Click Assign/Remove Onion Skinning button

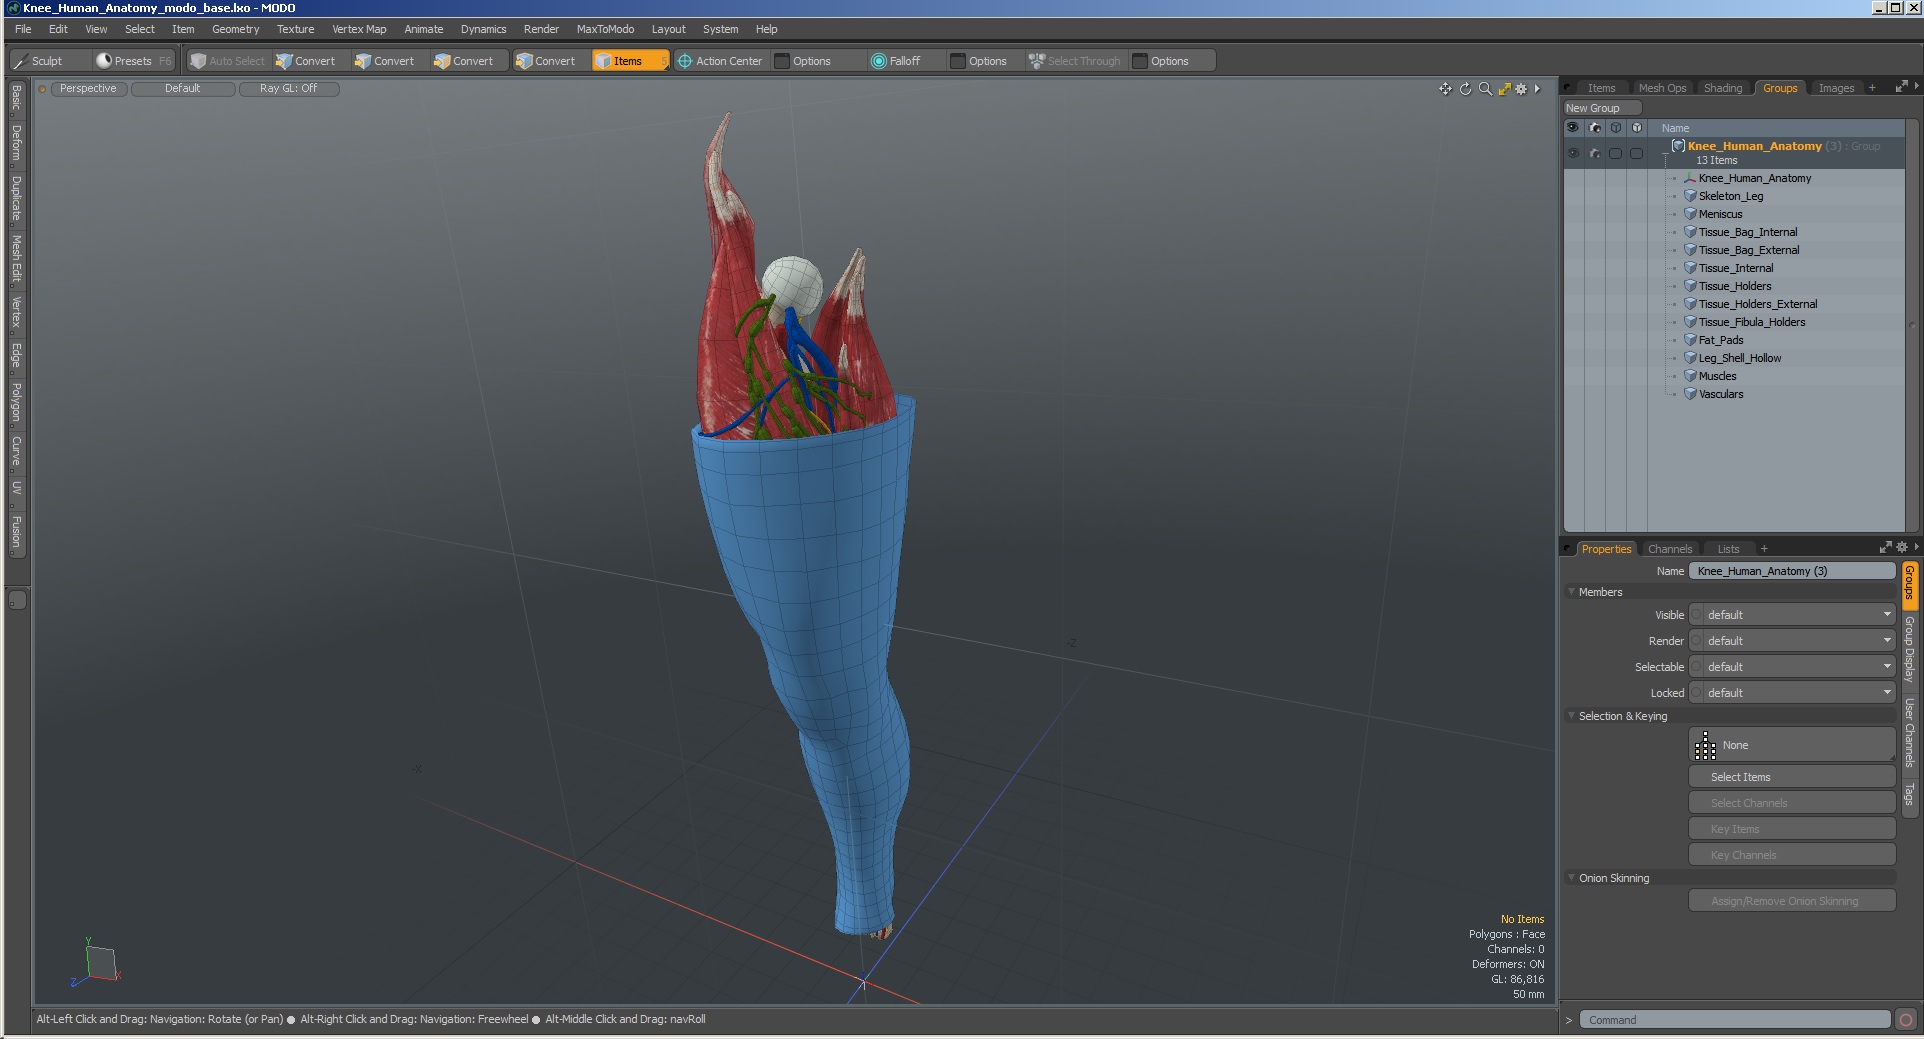(1792, 901)
